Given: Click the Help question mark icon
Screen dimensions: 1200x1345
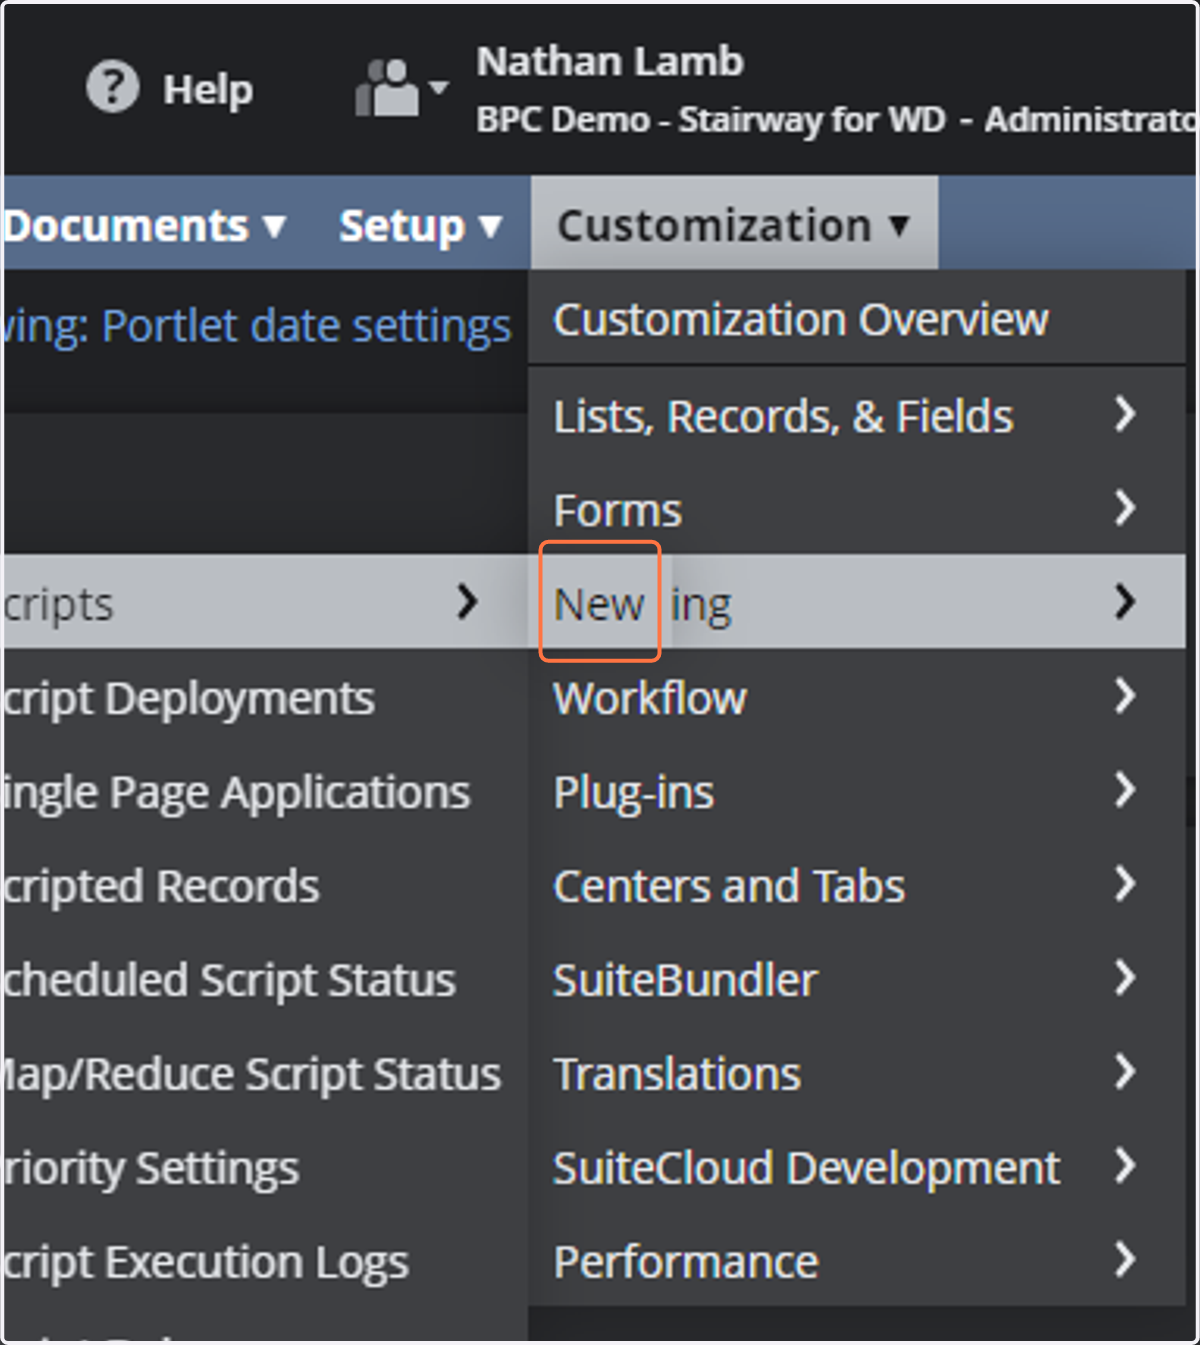Looking at the screenshot, I should coord(112,87).
